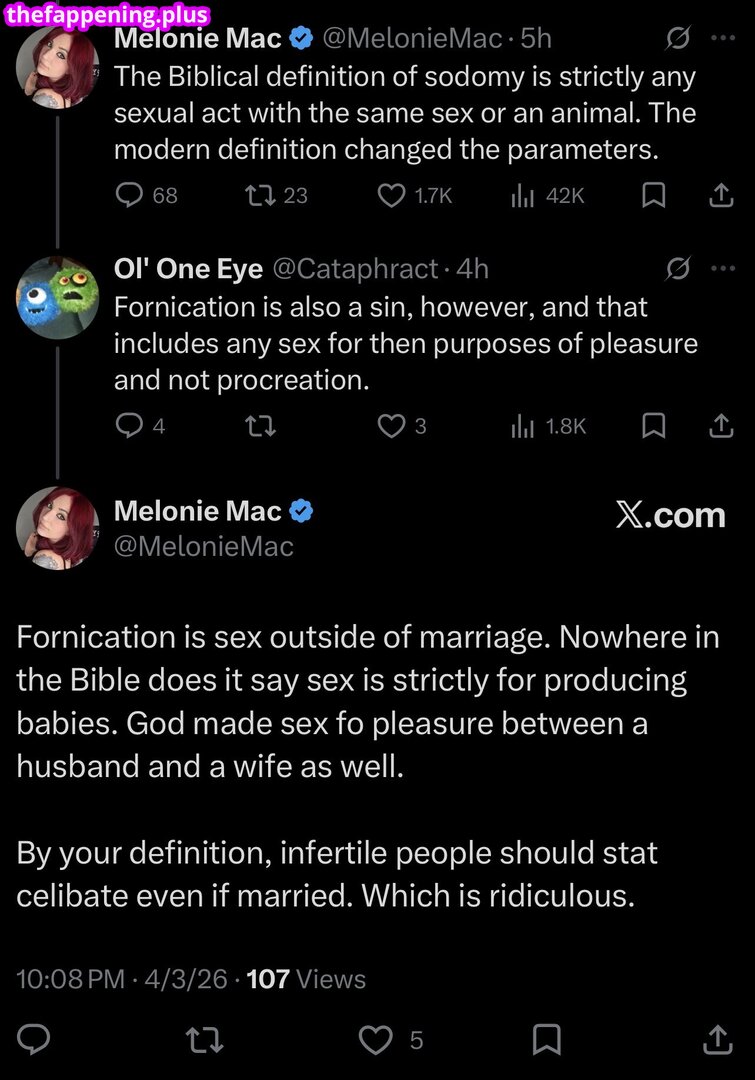Open the reply box on the bottom tweet
Screen dimensions: 755x1080
click(33, 1040)
